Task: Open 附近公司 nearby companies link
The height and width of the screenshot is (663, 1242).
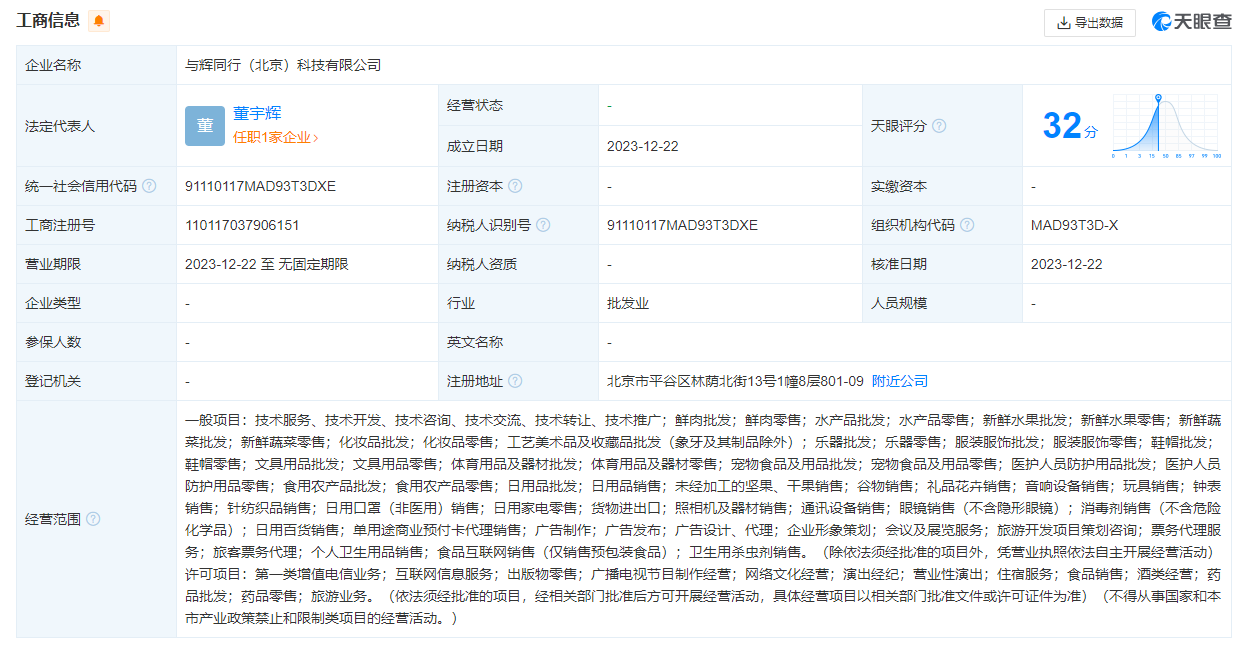Action: coord(900,381)
